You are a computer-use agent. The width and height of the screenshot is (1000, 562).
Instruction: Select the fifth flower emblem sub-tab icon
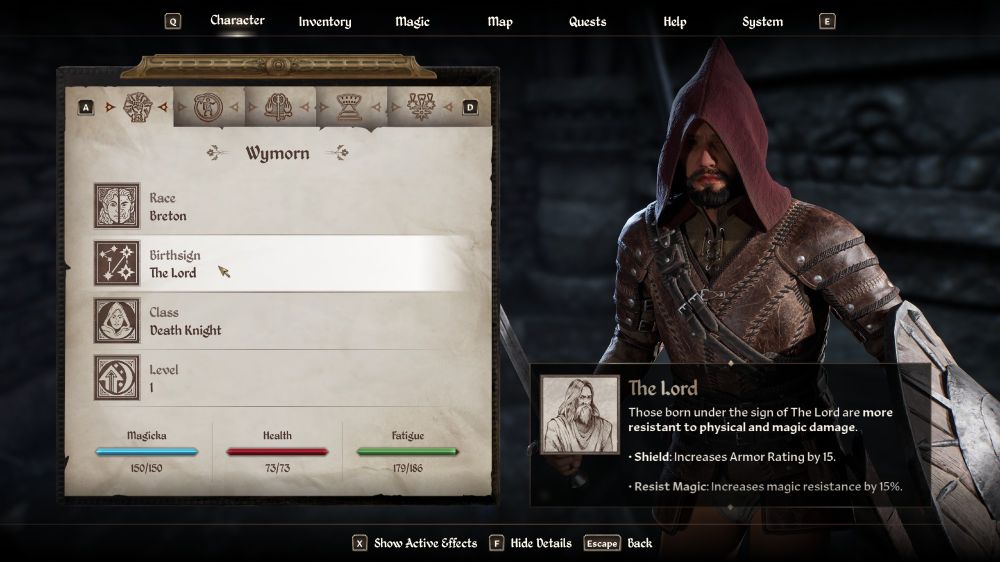click(421, 107)
